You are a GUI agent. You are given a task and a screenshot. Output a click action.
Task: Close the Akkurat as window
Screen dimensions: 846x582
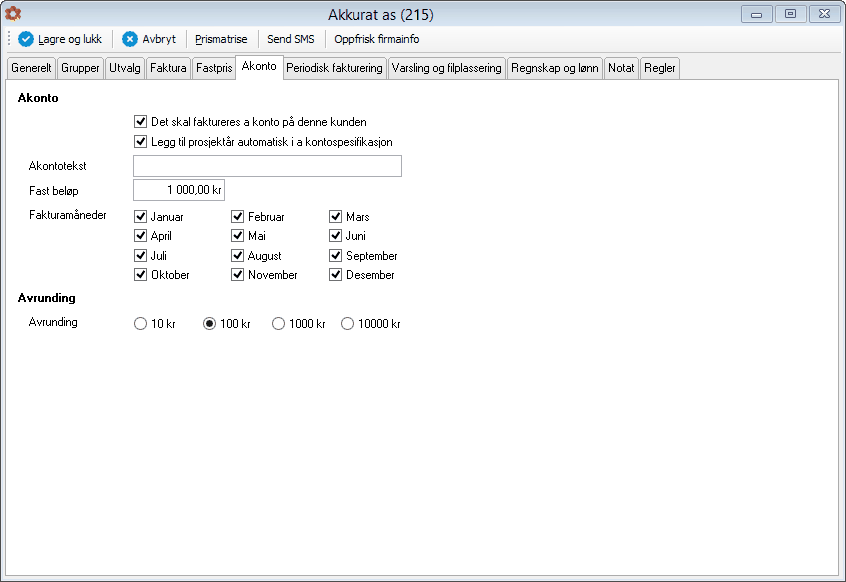click(824, 14)
